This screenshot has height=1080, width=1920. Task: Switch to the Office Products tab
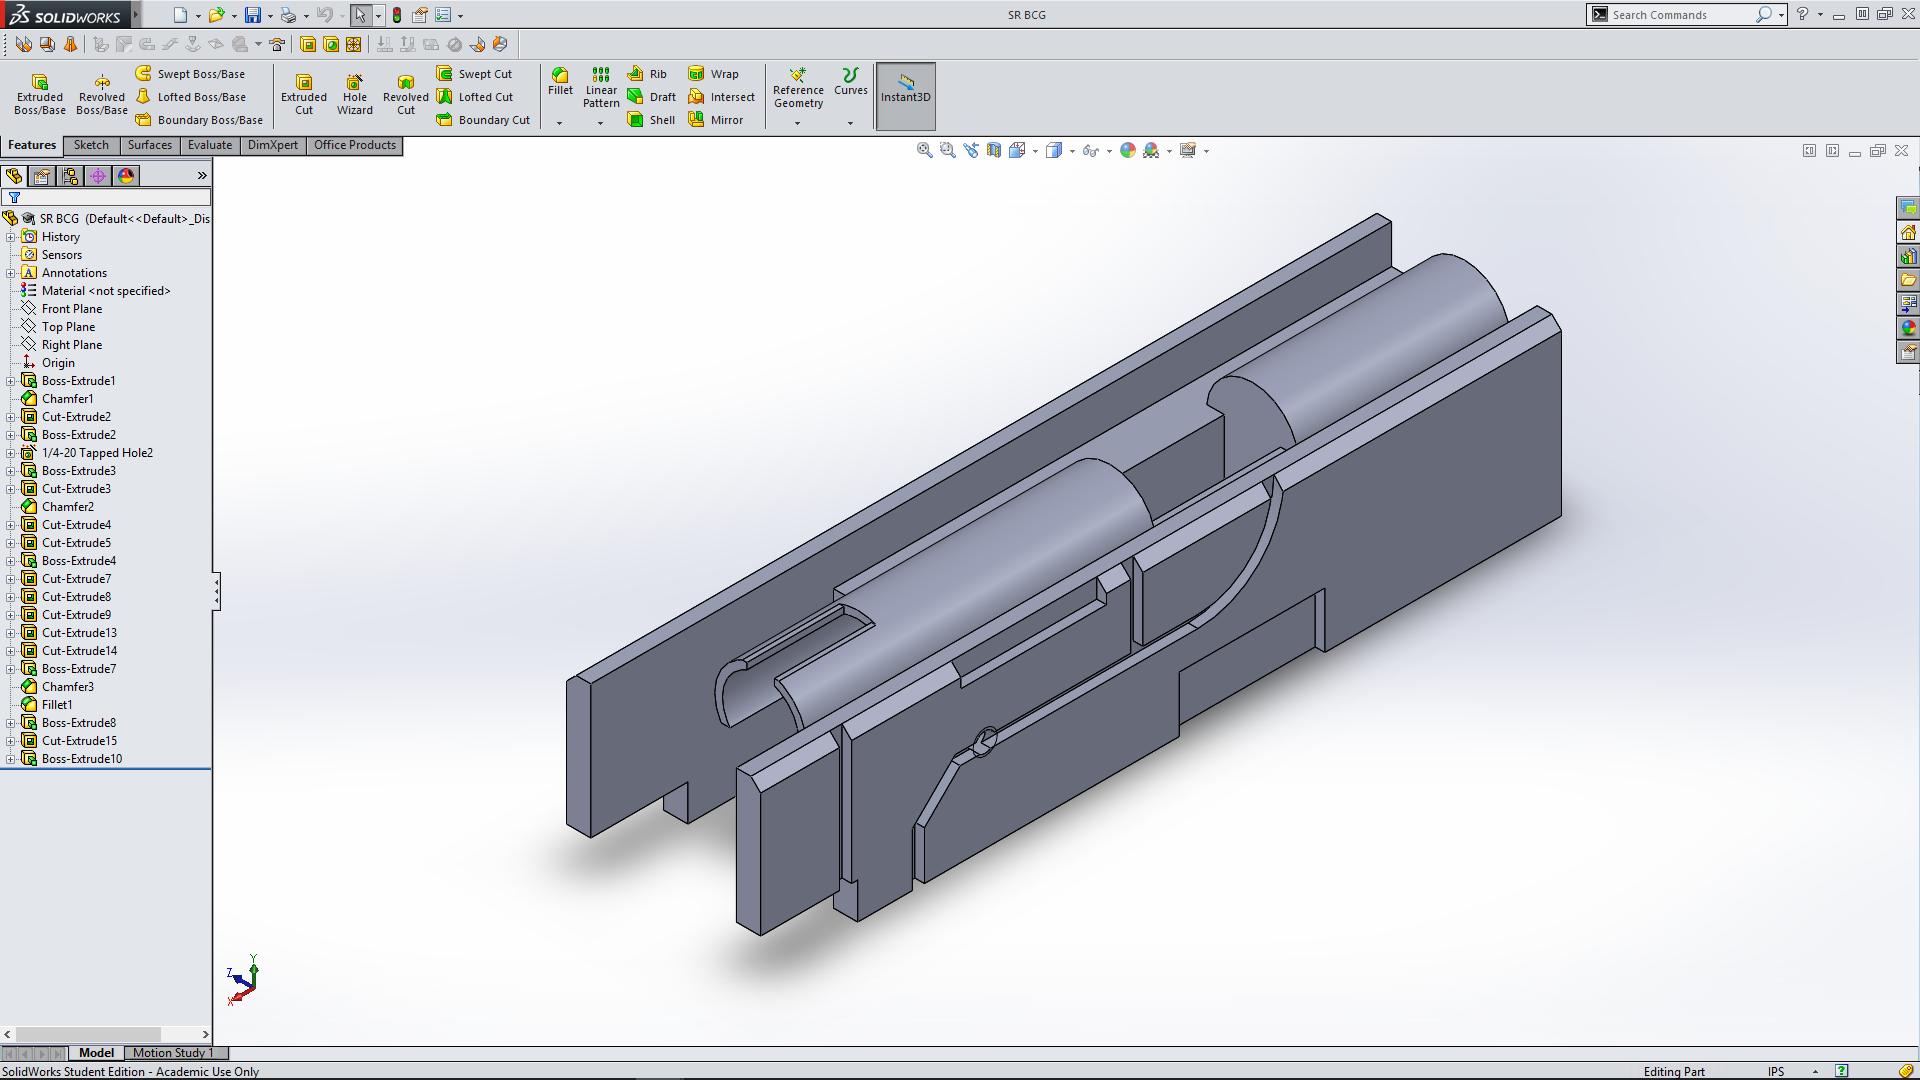coord(355,145)
